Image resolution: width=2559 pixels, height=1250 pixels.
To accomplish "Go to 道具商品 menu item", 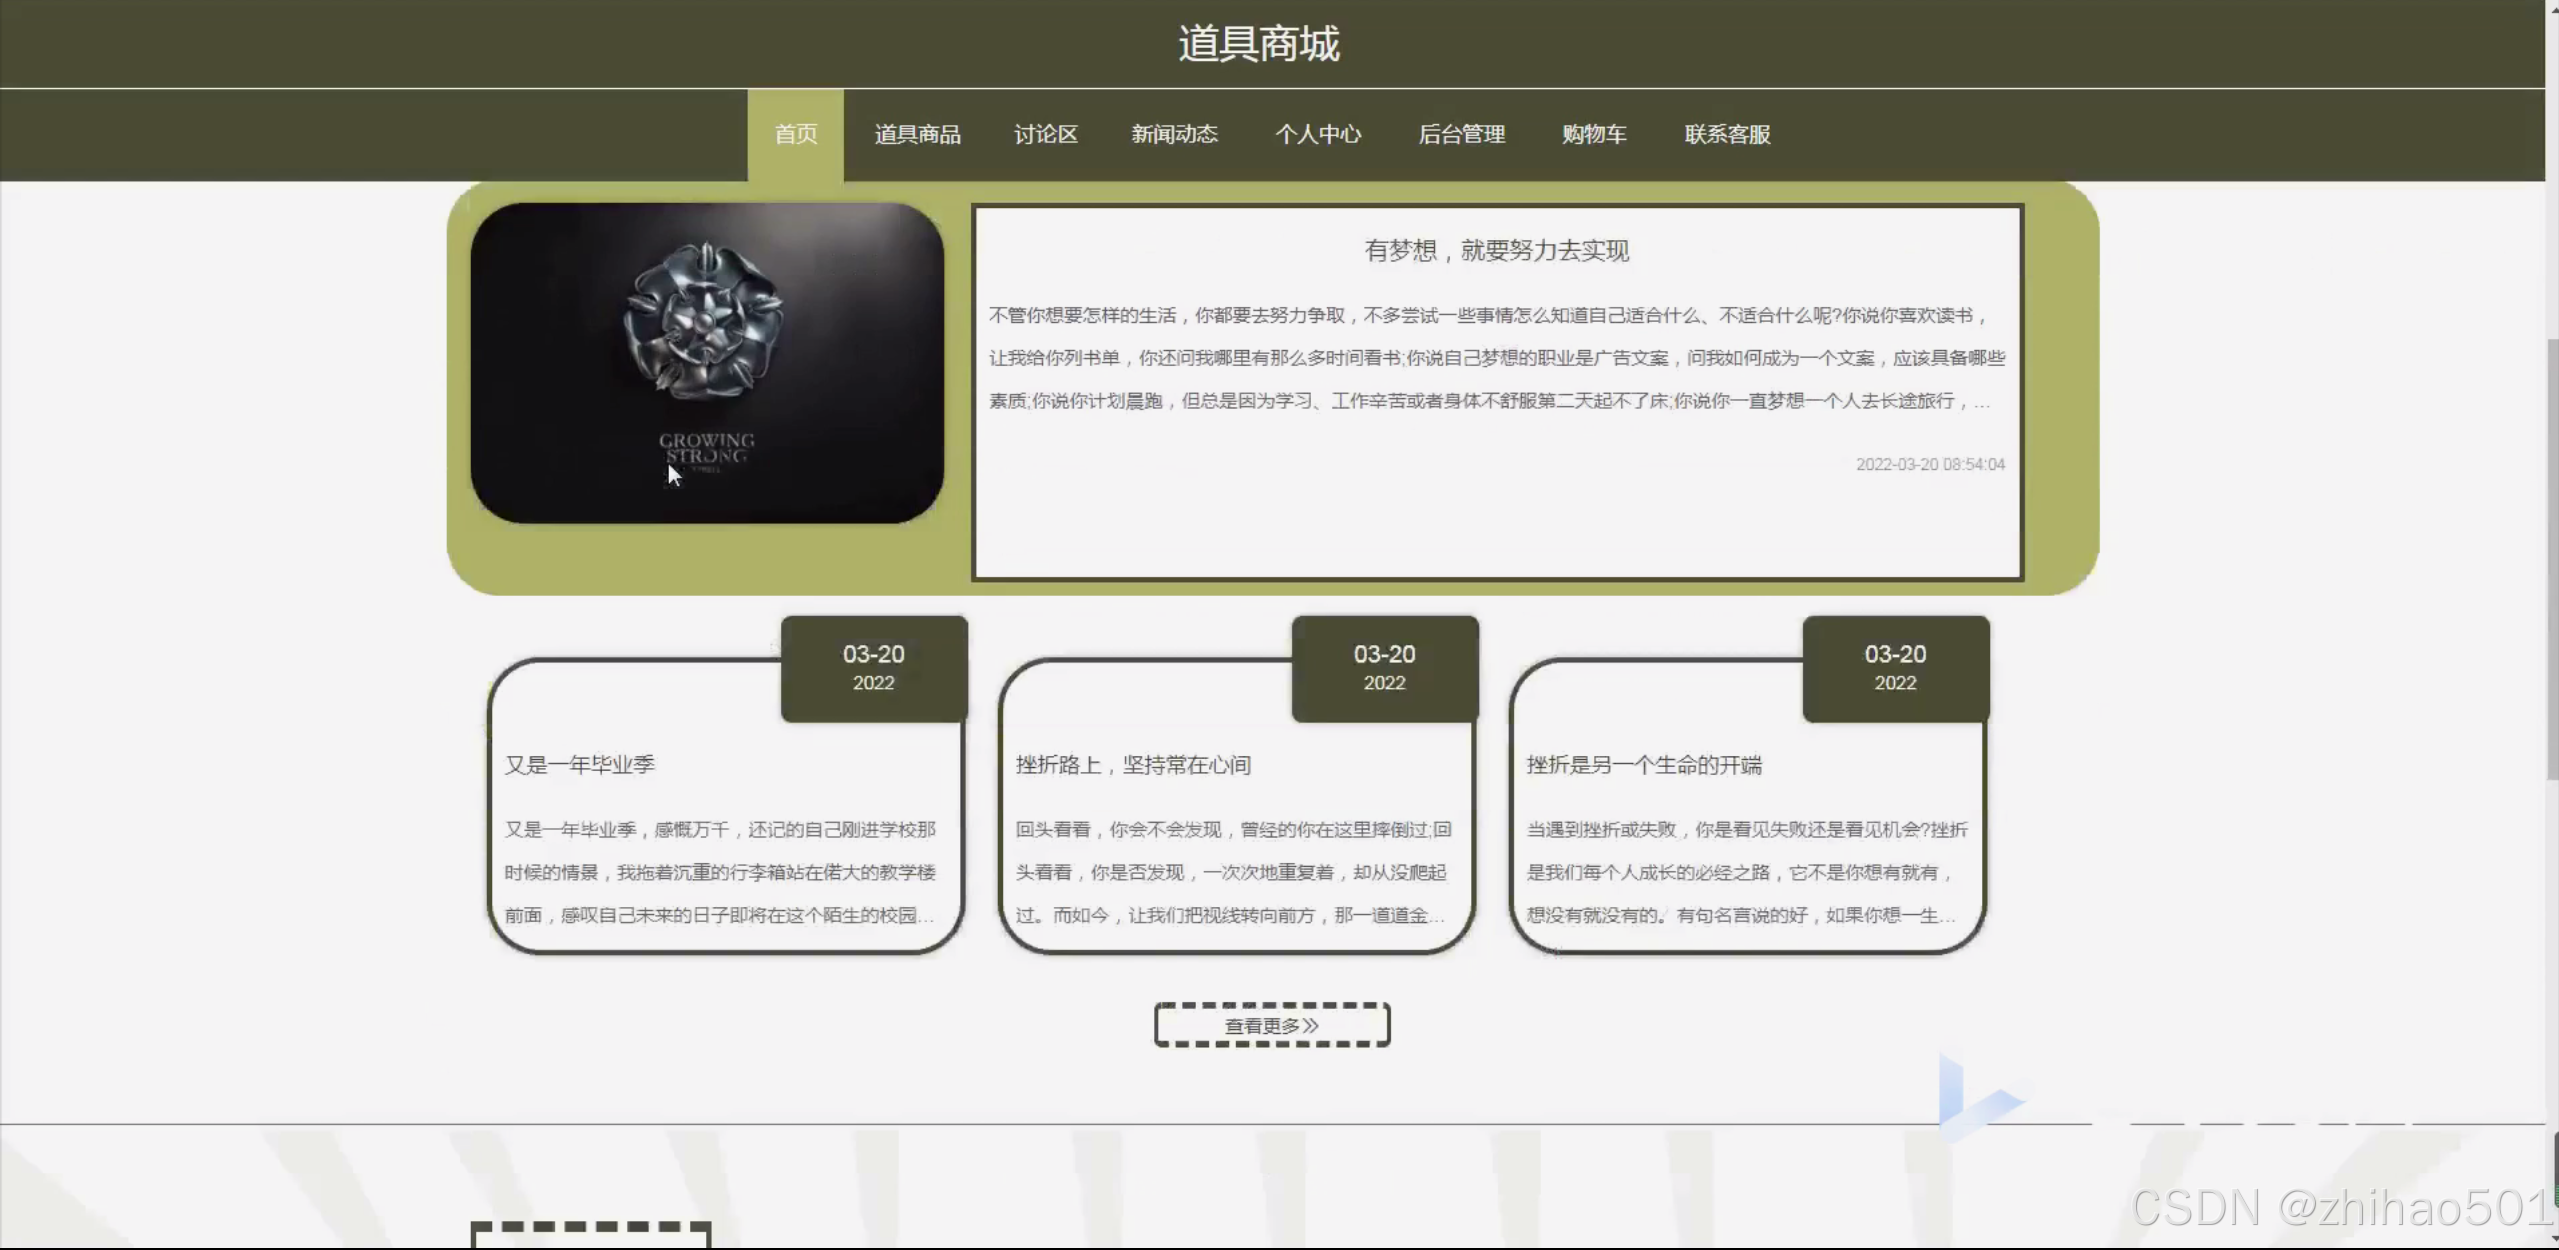I will [917, 134].
